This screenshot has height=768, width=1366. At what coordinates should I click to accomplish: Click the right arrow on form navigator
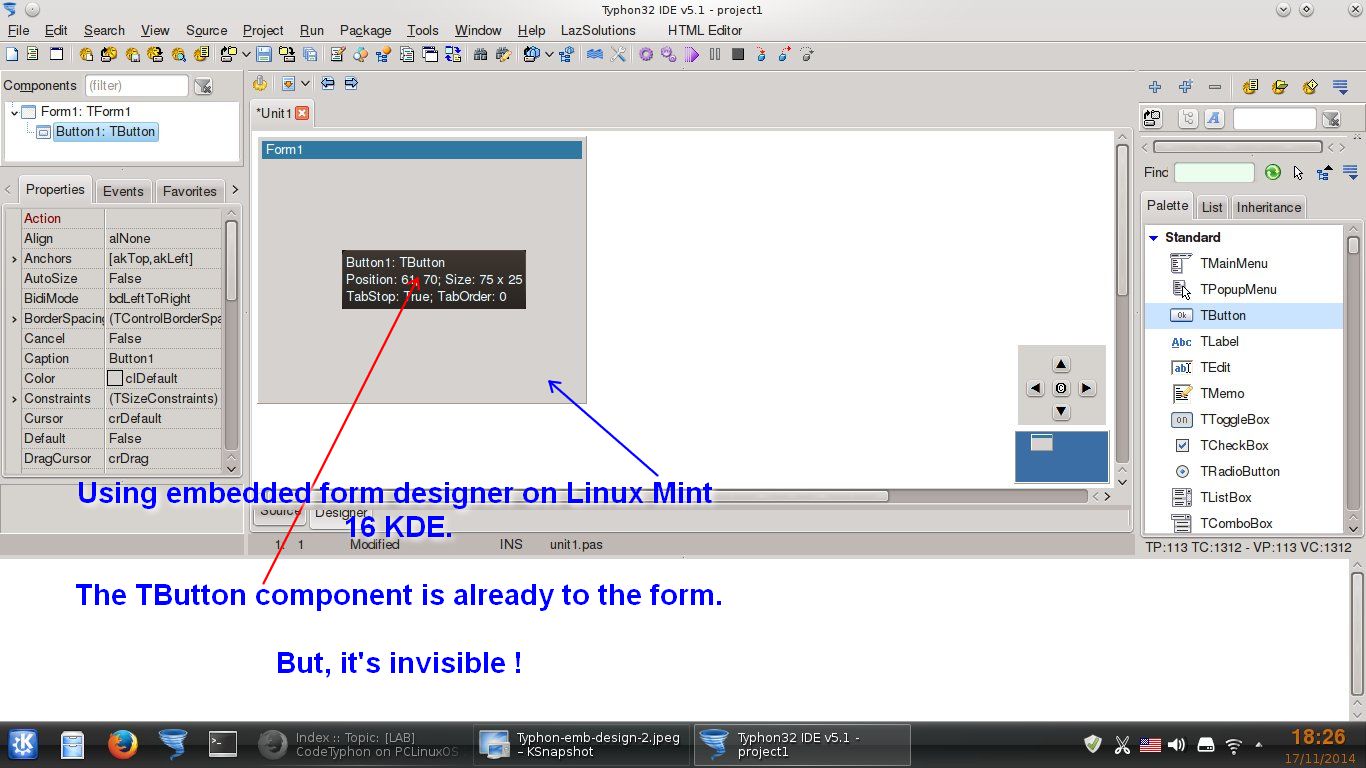click(1087, 388)
